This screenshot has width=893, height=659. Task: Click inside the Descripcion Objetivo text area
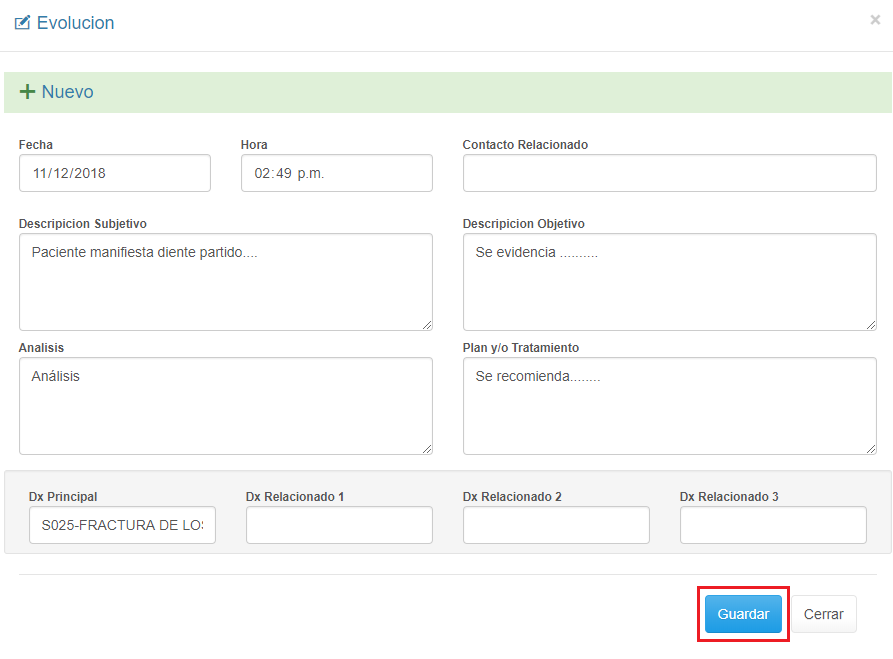(x=669, y=282)
